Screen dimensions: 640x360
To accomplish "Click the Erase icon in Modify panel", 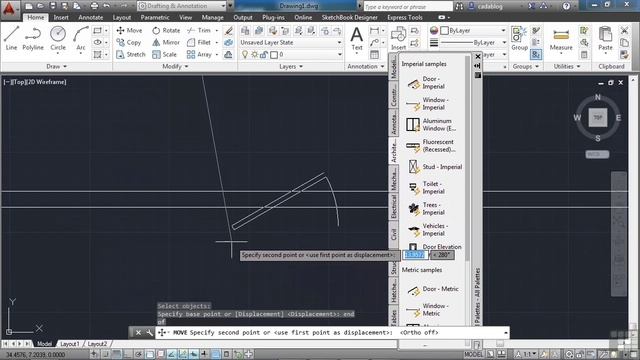I will click(229, 31).
